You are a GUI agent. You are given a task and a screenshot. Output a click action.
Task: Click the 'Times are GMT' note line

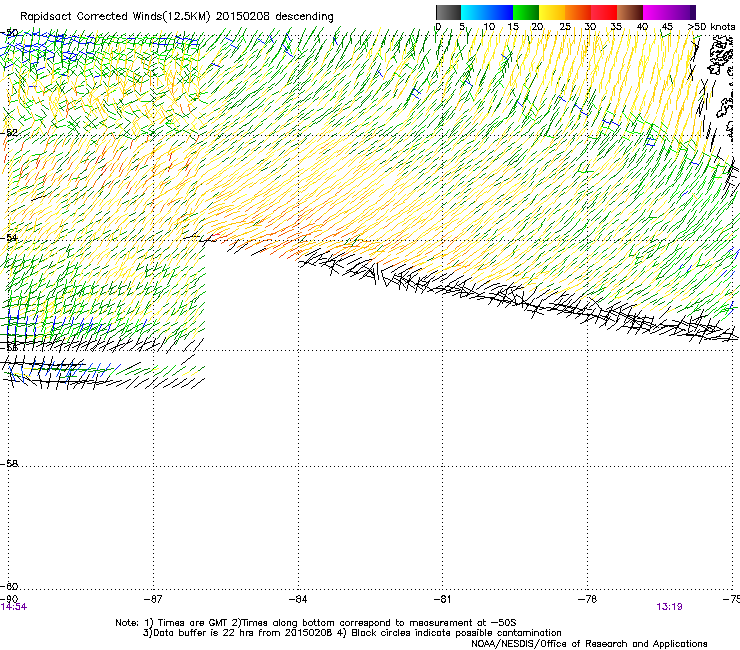pos(316,623)
